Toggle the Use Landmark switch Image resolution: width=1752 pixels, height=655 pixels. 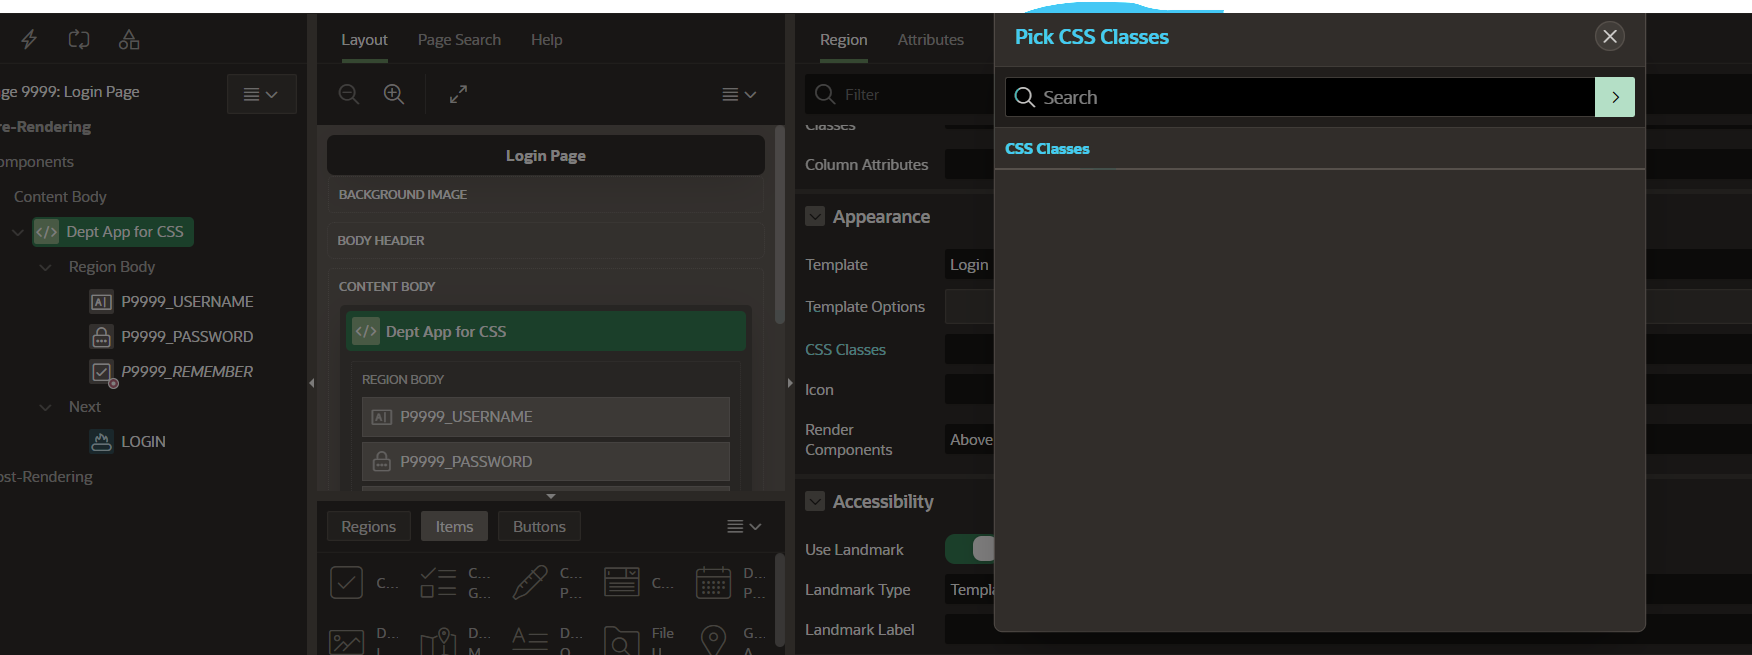point(971,549)
